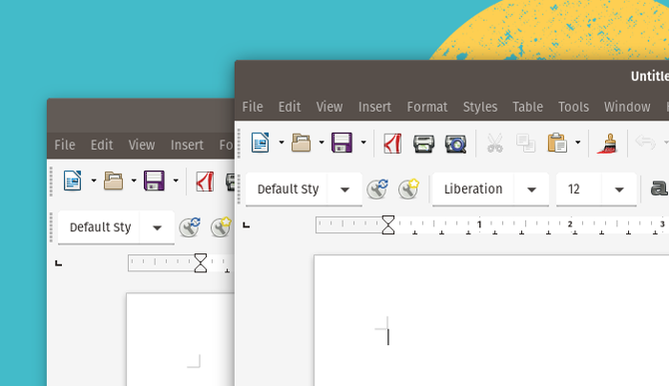Viewport: 669px width, 386px height.
Task: Click the Print icon in front window
Action: [x=424, y=144]
